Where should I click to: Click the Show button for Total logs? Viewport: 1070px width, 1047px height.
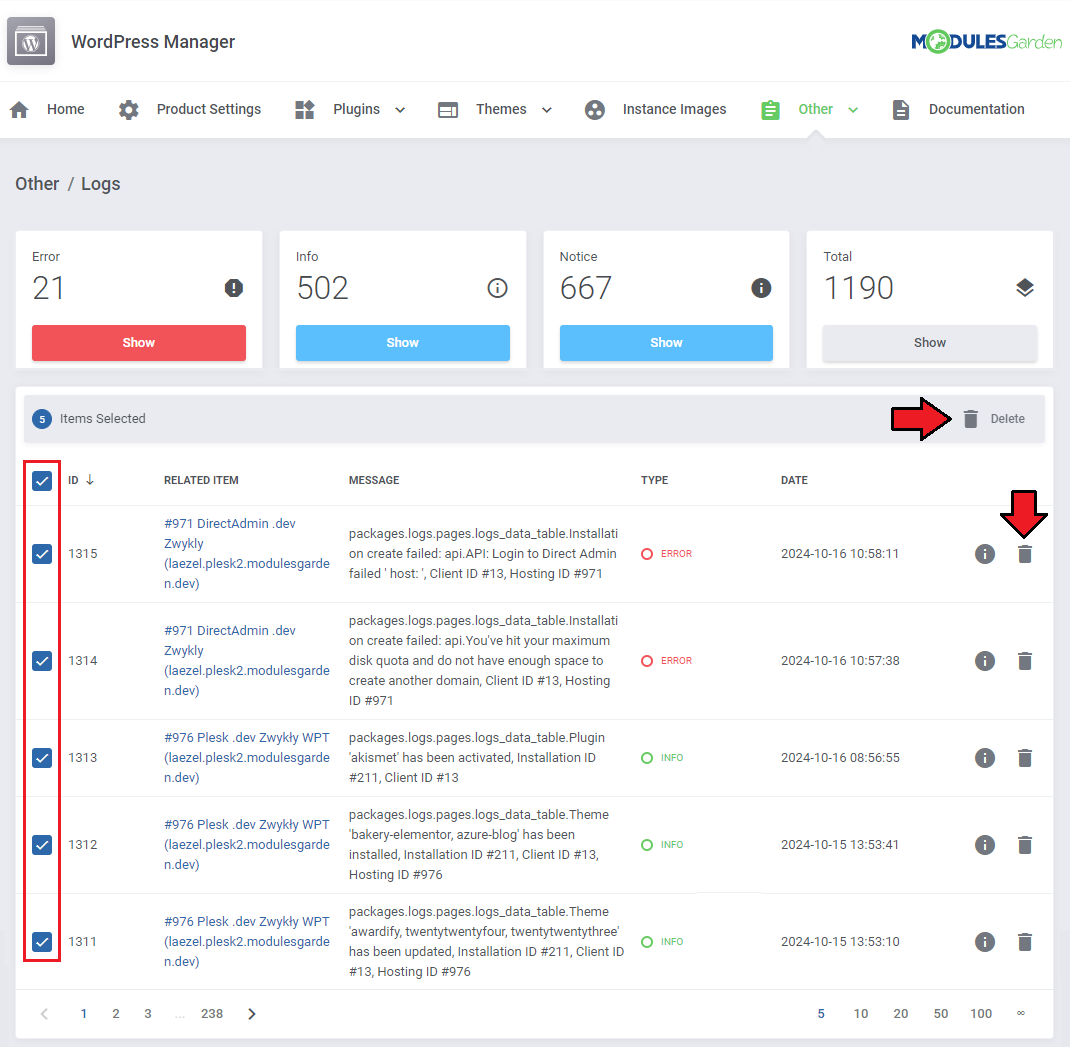point(929,343)
